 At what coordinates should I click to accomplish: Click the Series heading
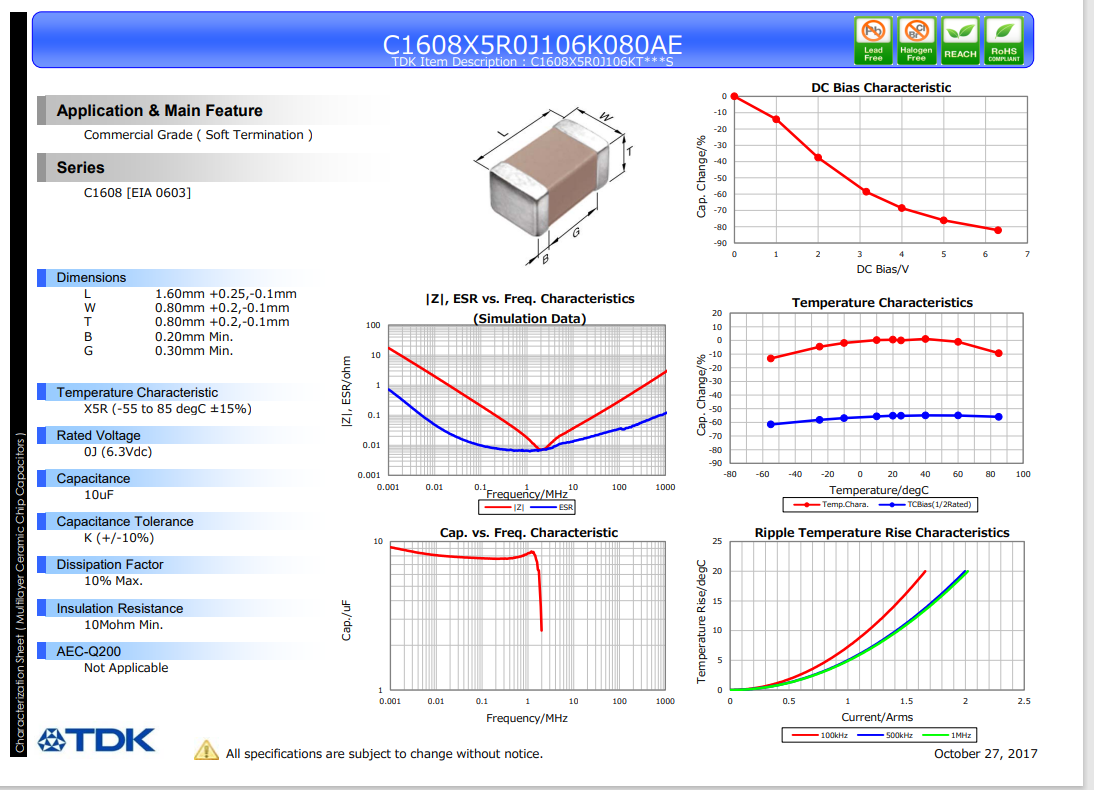point(80,167)
